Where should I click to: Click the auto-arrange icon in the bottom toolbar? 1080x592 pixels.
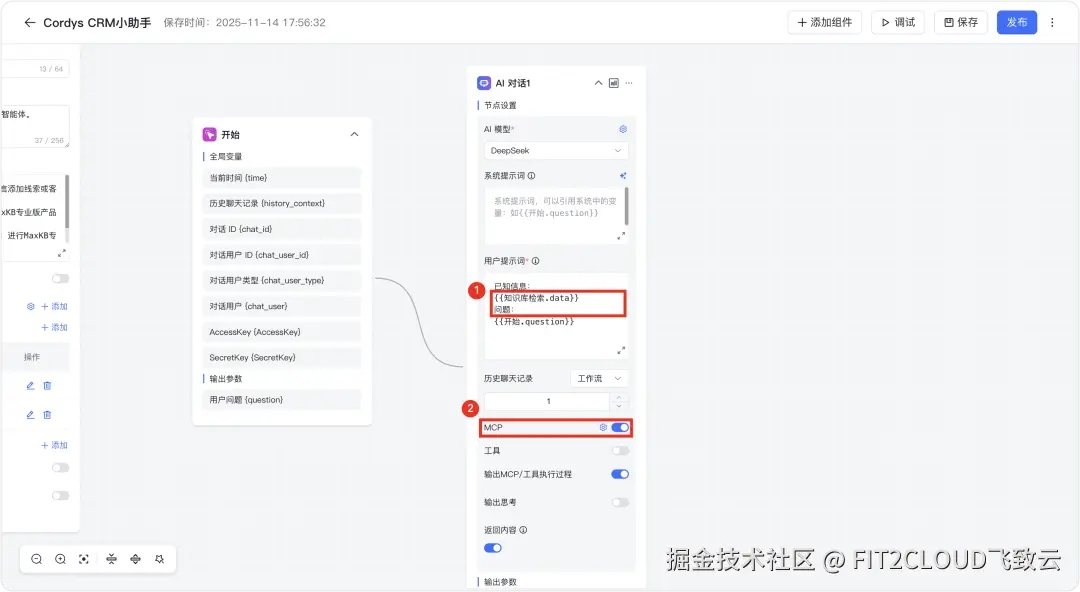159,559
